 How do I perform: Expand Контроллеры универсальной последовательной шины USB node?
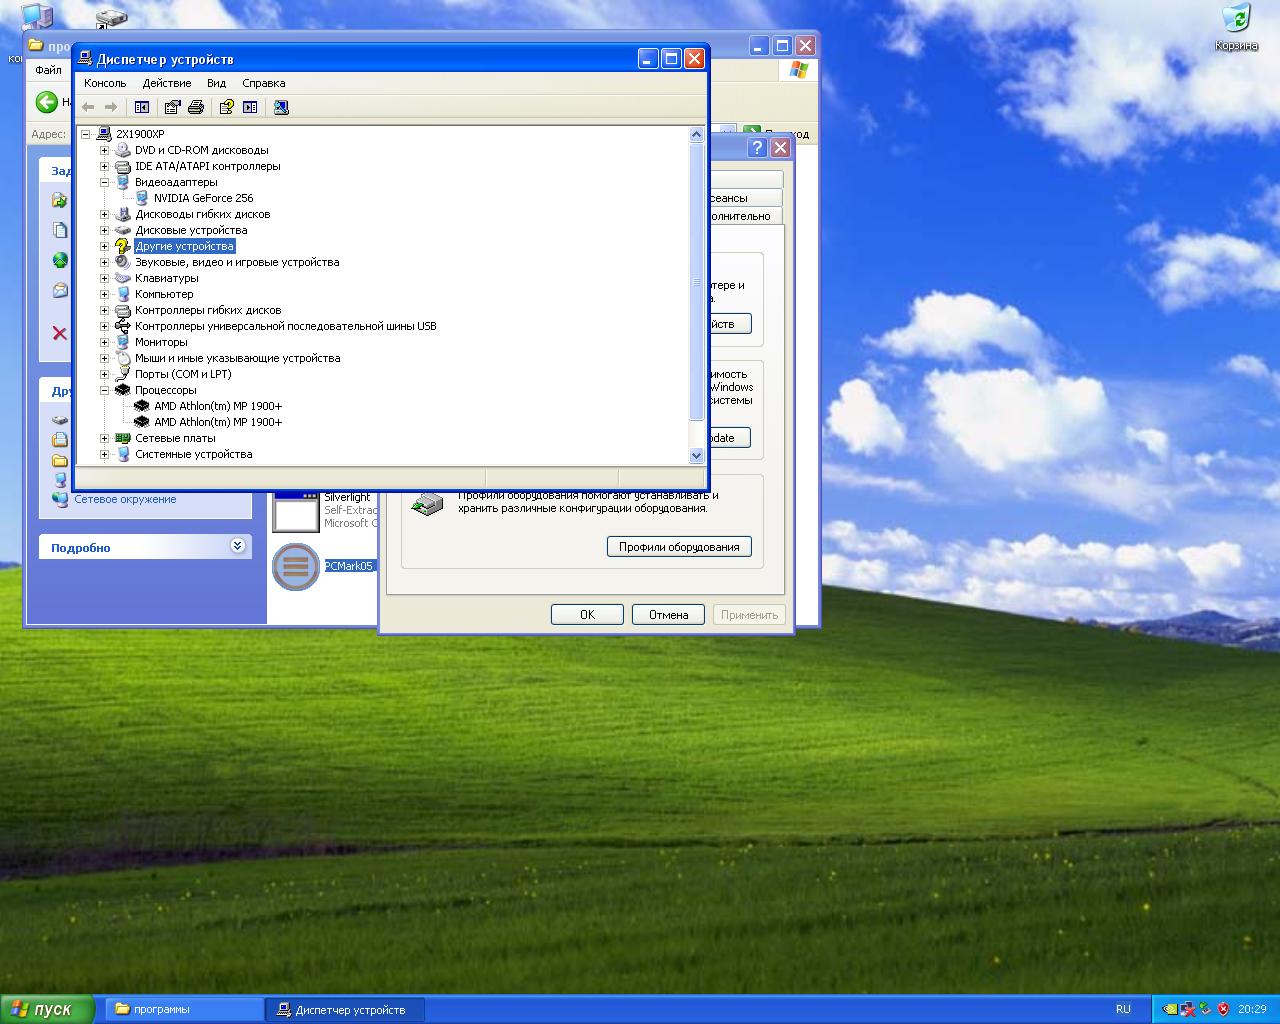pos(104,326)
